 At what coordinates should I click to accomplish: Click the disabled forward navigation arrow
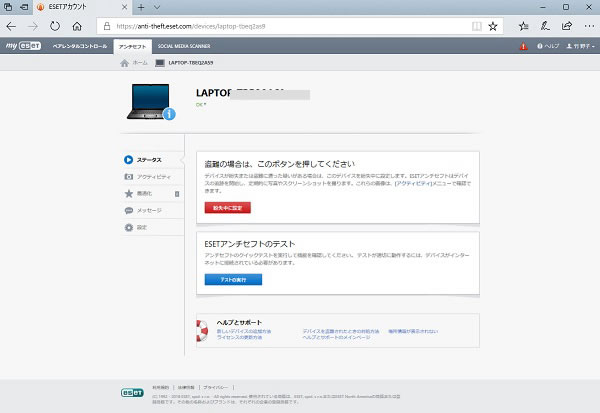pos(33,26)
